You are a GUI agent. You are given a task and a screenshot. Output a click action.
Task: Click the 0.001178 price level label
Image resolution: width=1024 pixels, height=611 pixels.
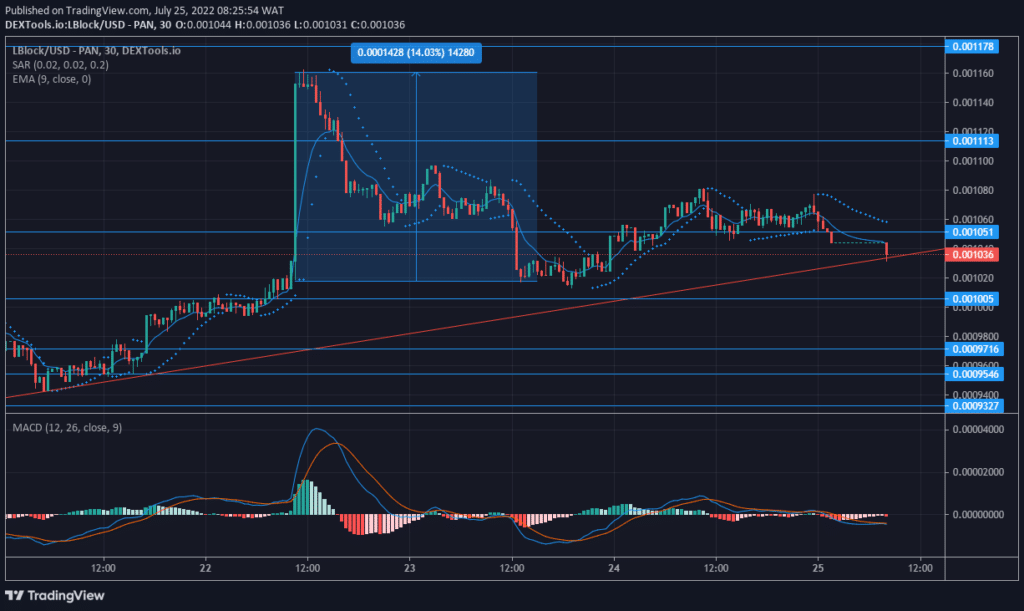coord(972,46)
